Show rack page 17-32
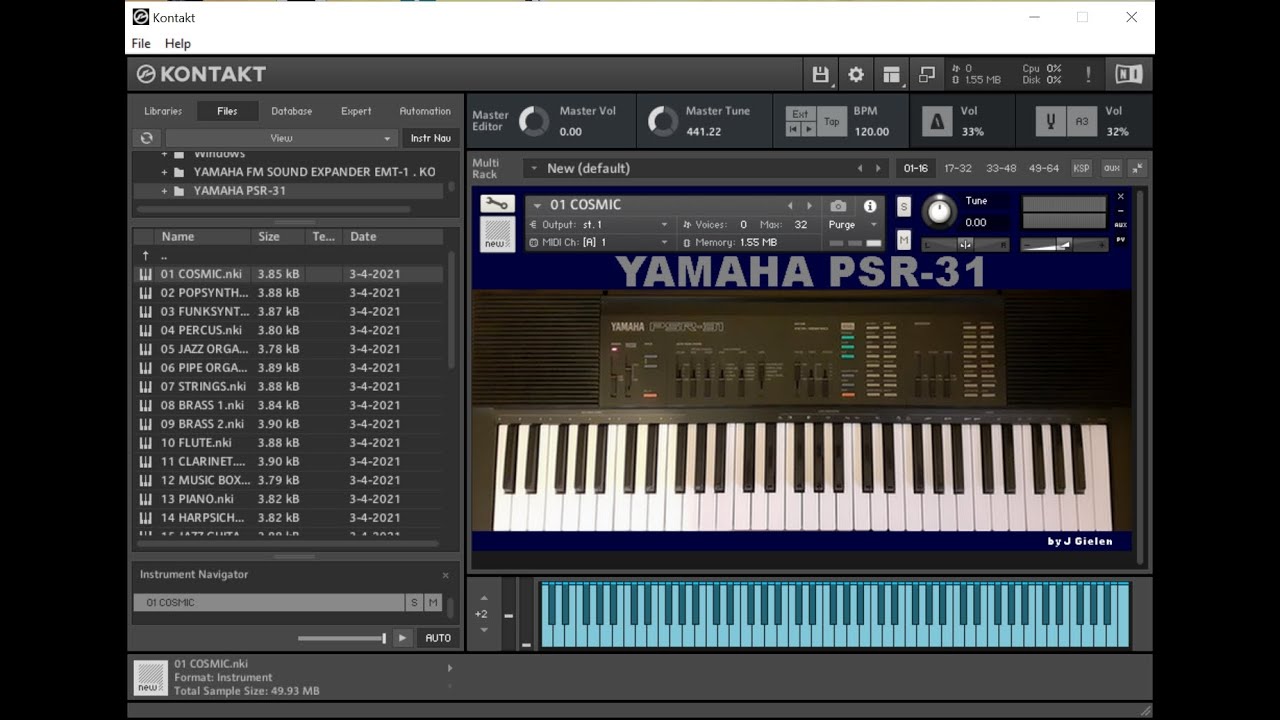 click(x=958, y=168)
